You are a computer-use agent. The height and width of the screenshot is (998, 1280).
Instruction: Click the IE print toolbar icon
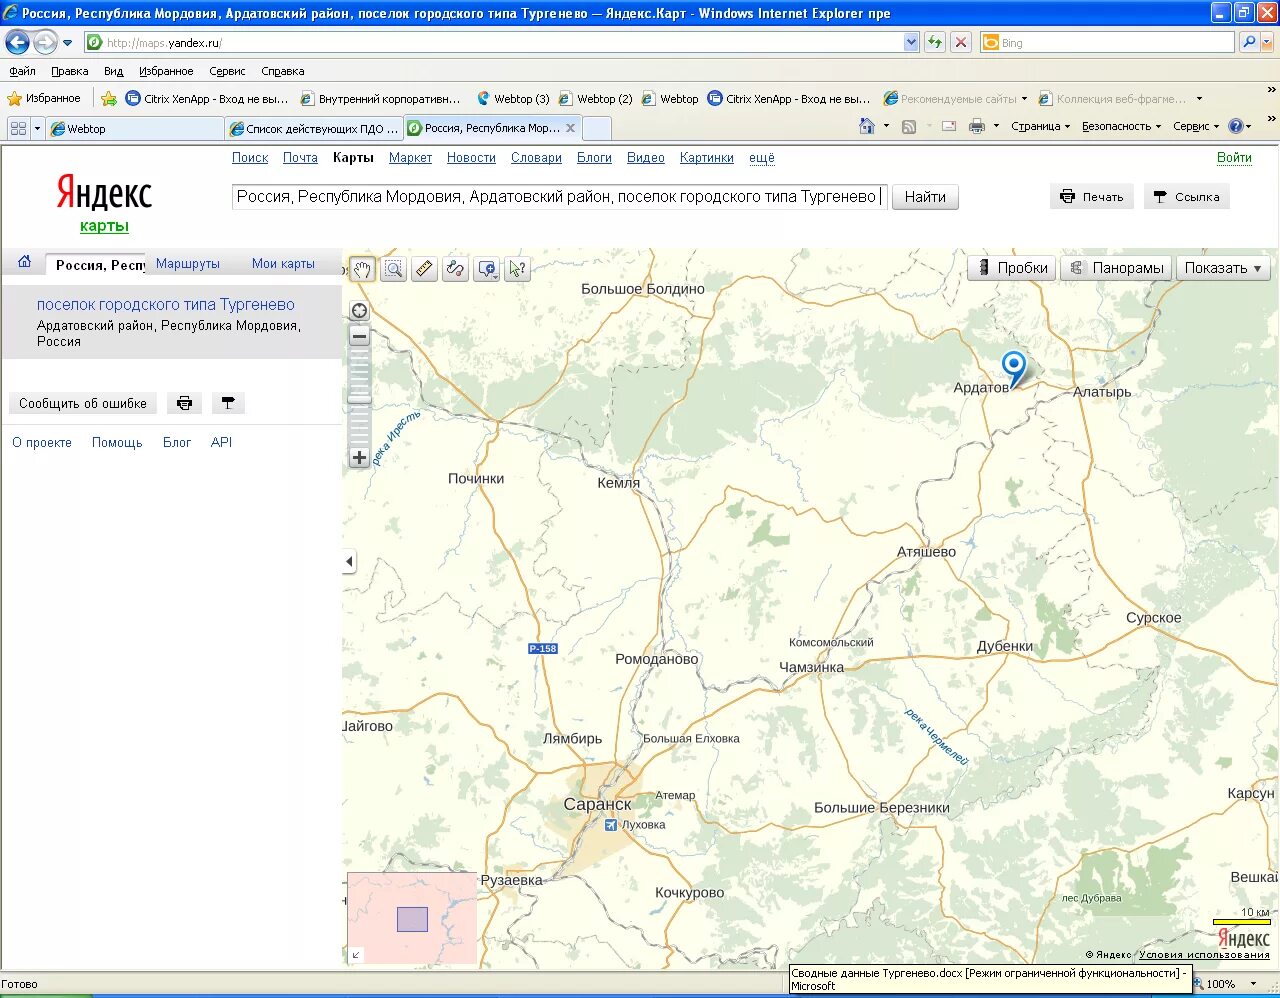(x=977, y=126)
